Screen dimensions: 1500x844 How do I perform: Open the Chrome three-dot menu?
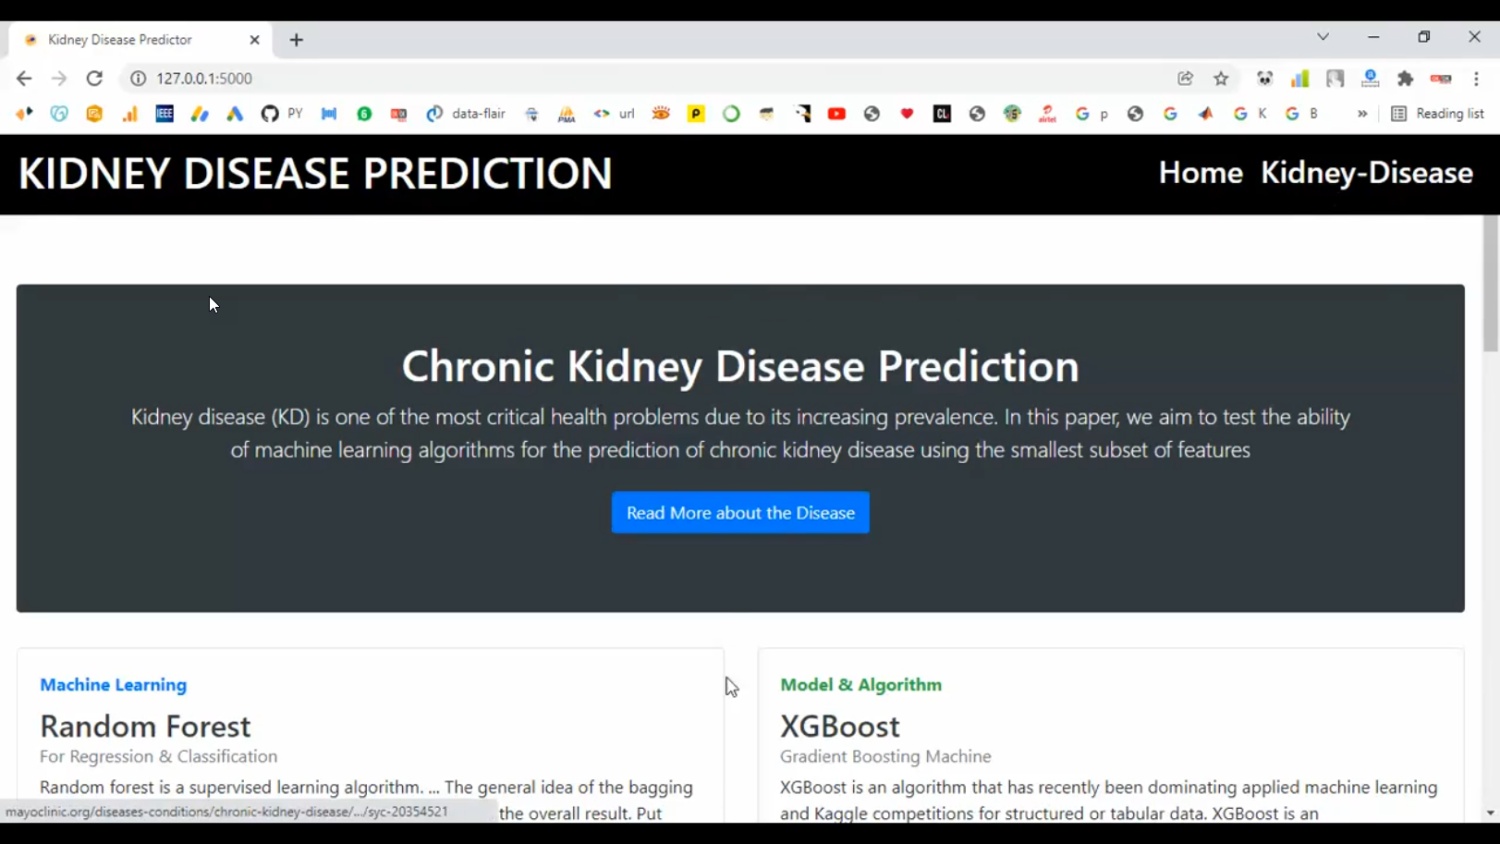[x=1476, y=78]
